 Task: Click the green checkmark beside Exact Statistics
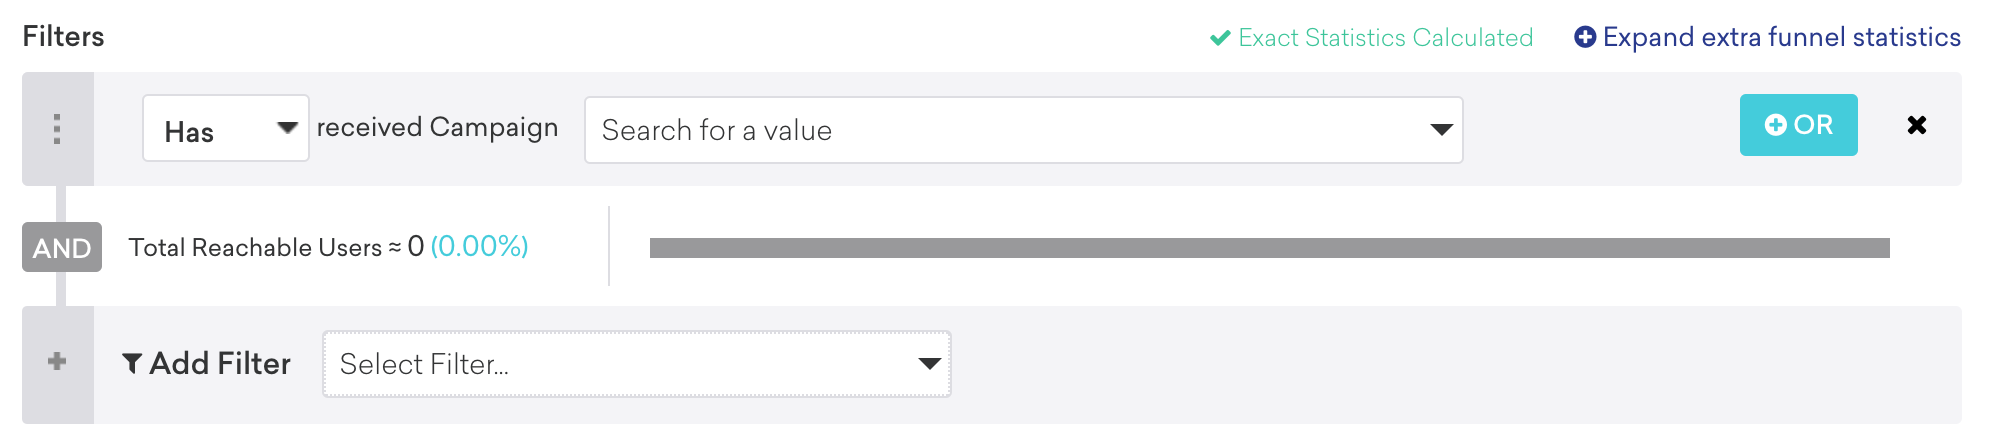(x=1220, y=38)
